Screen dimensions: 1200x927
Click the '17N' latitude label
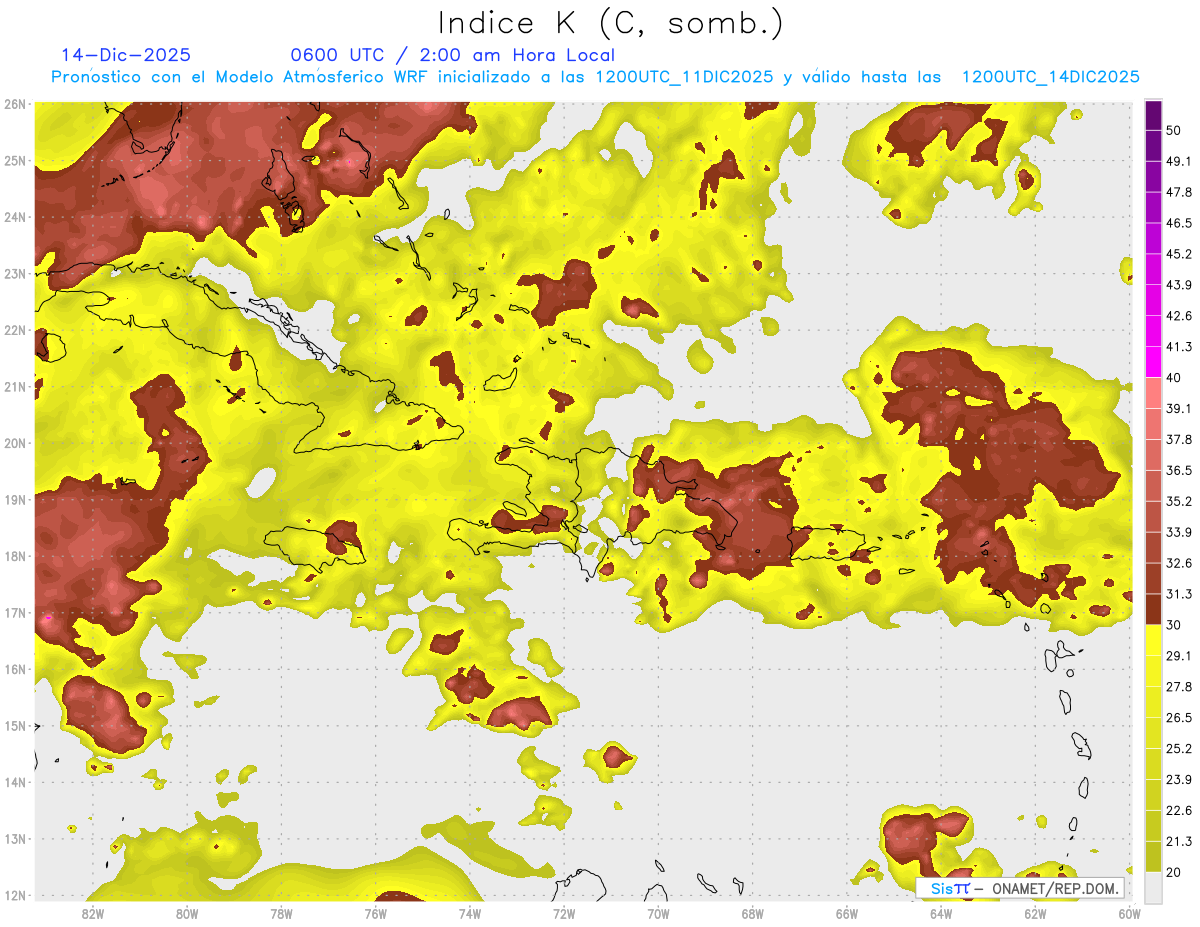point(15,612)
